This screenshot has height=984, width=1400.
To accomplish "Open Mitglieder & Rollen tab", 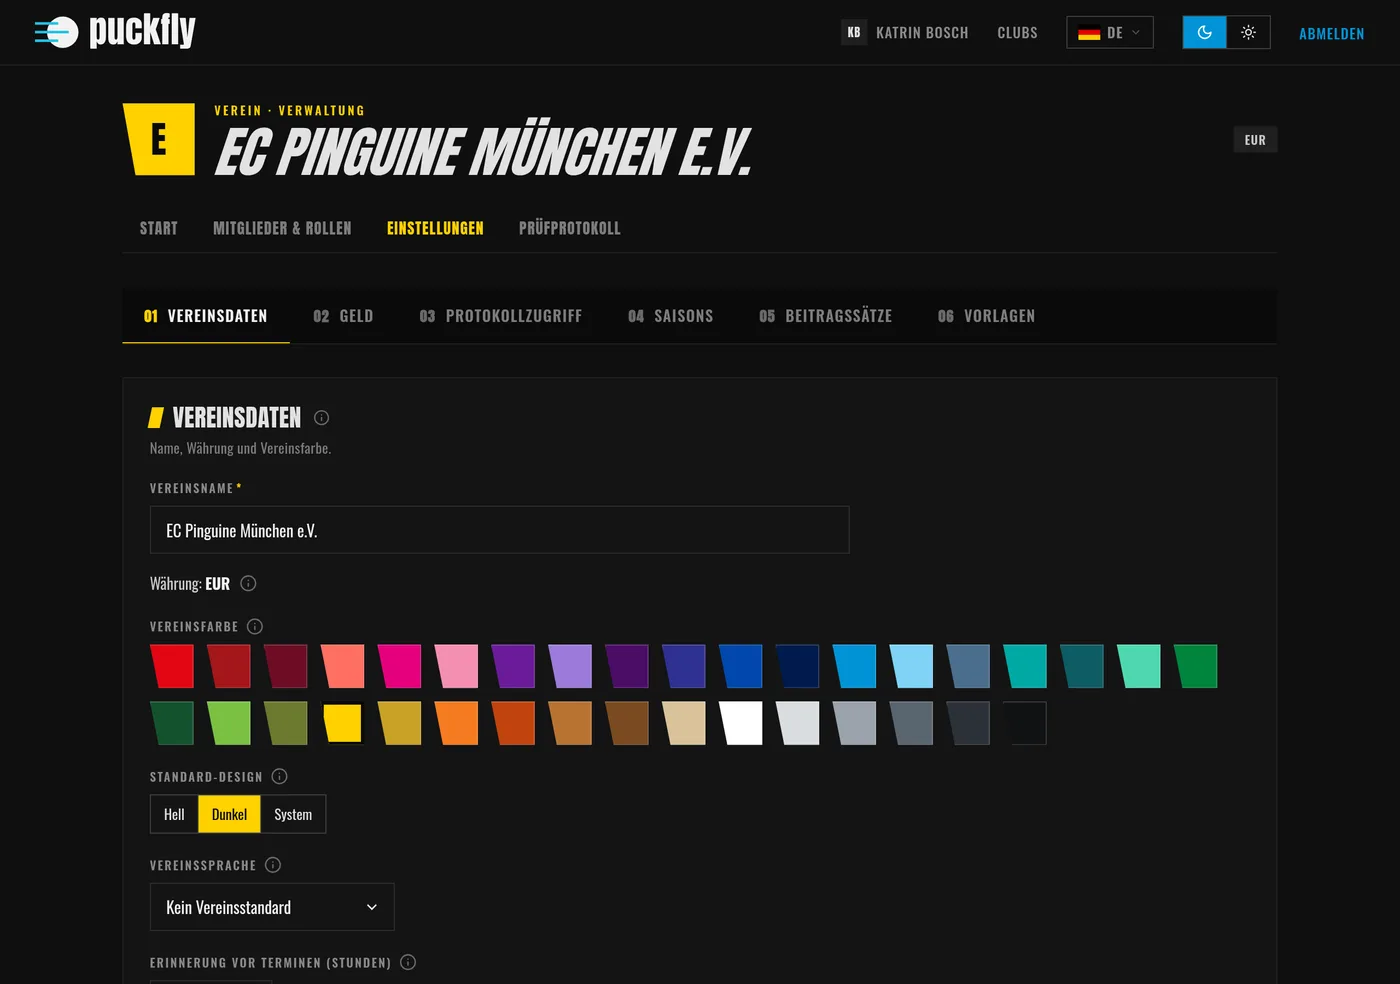I will (x=282, y=228).
